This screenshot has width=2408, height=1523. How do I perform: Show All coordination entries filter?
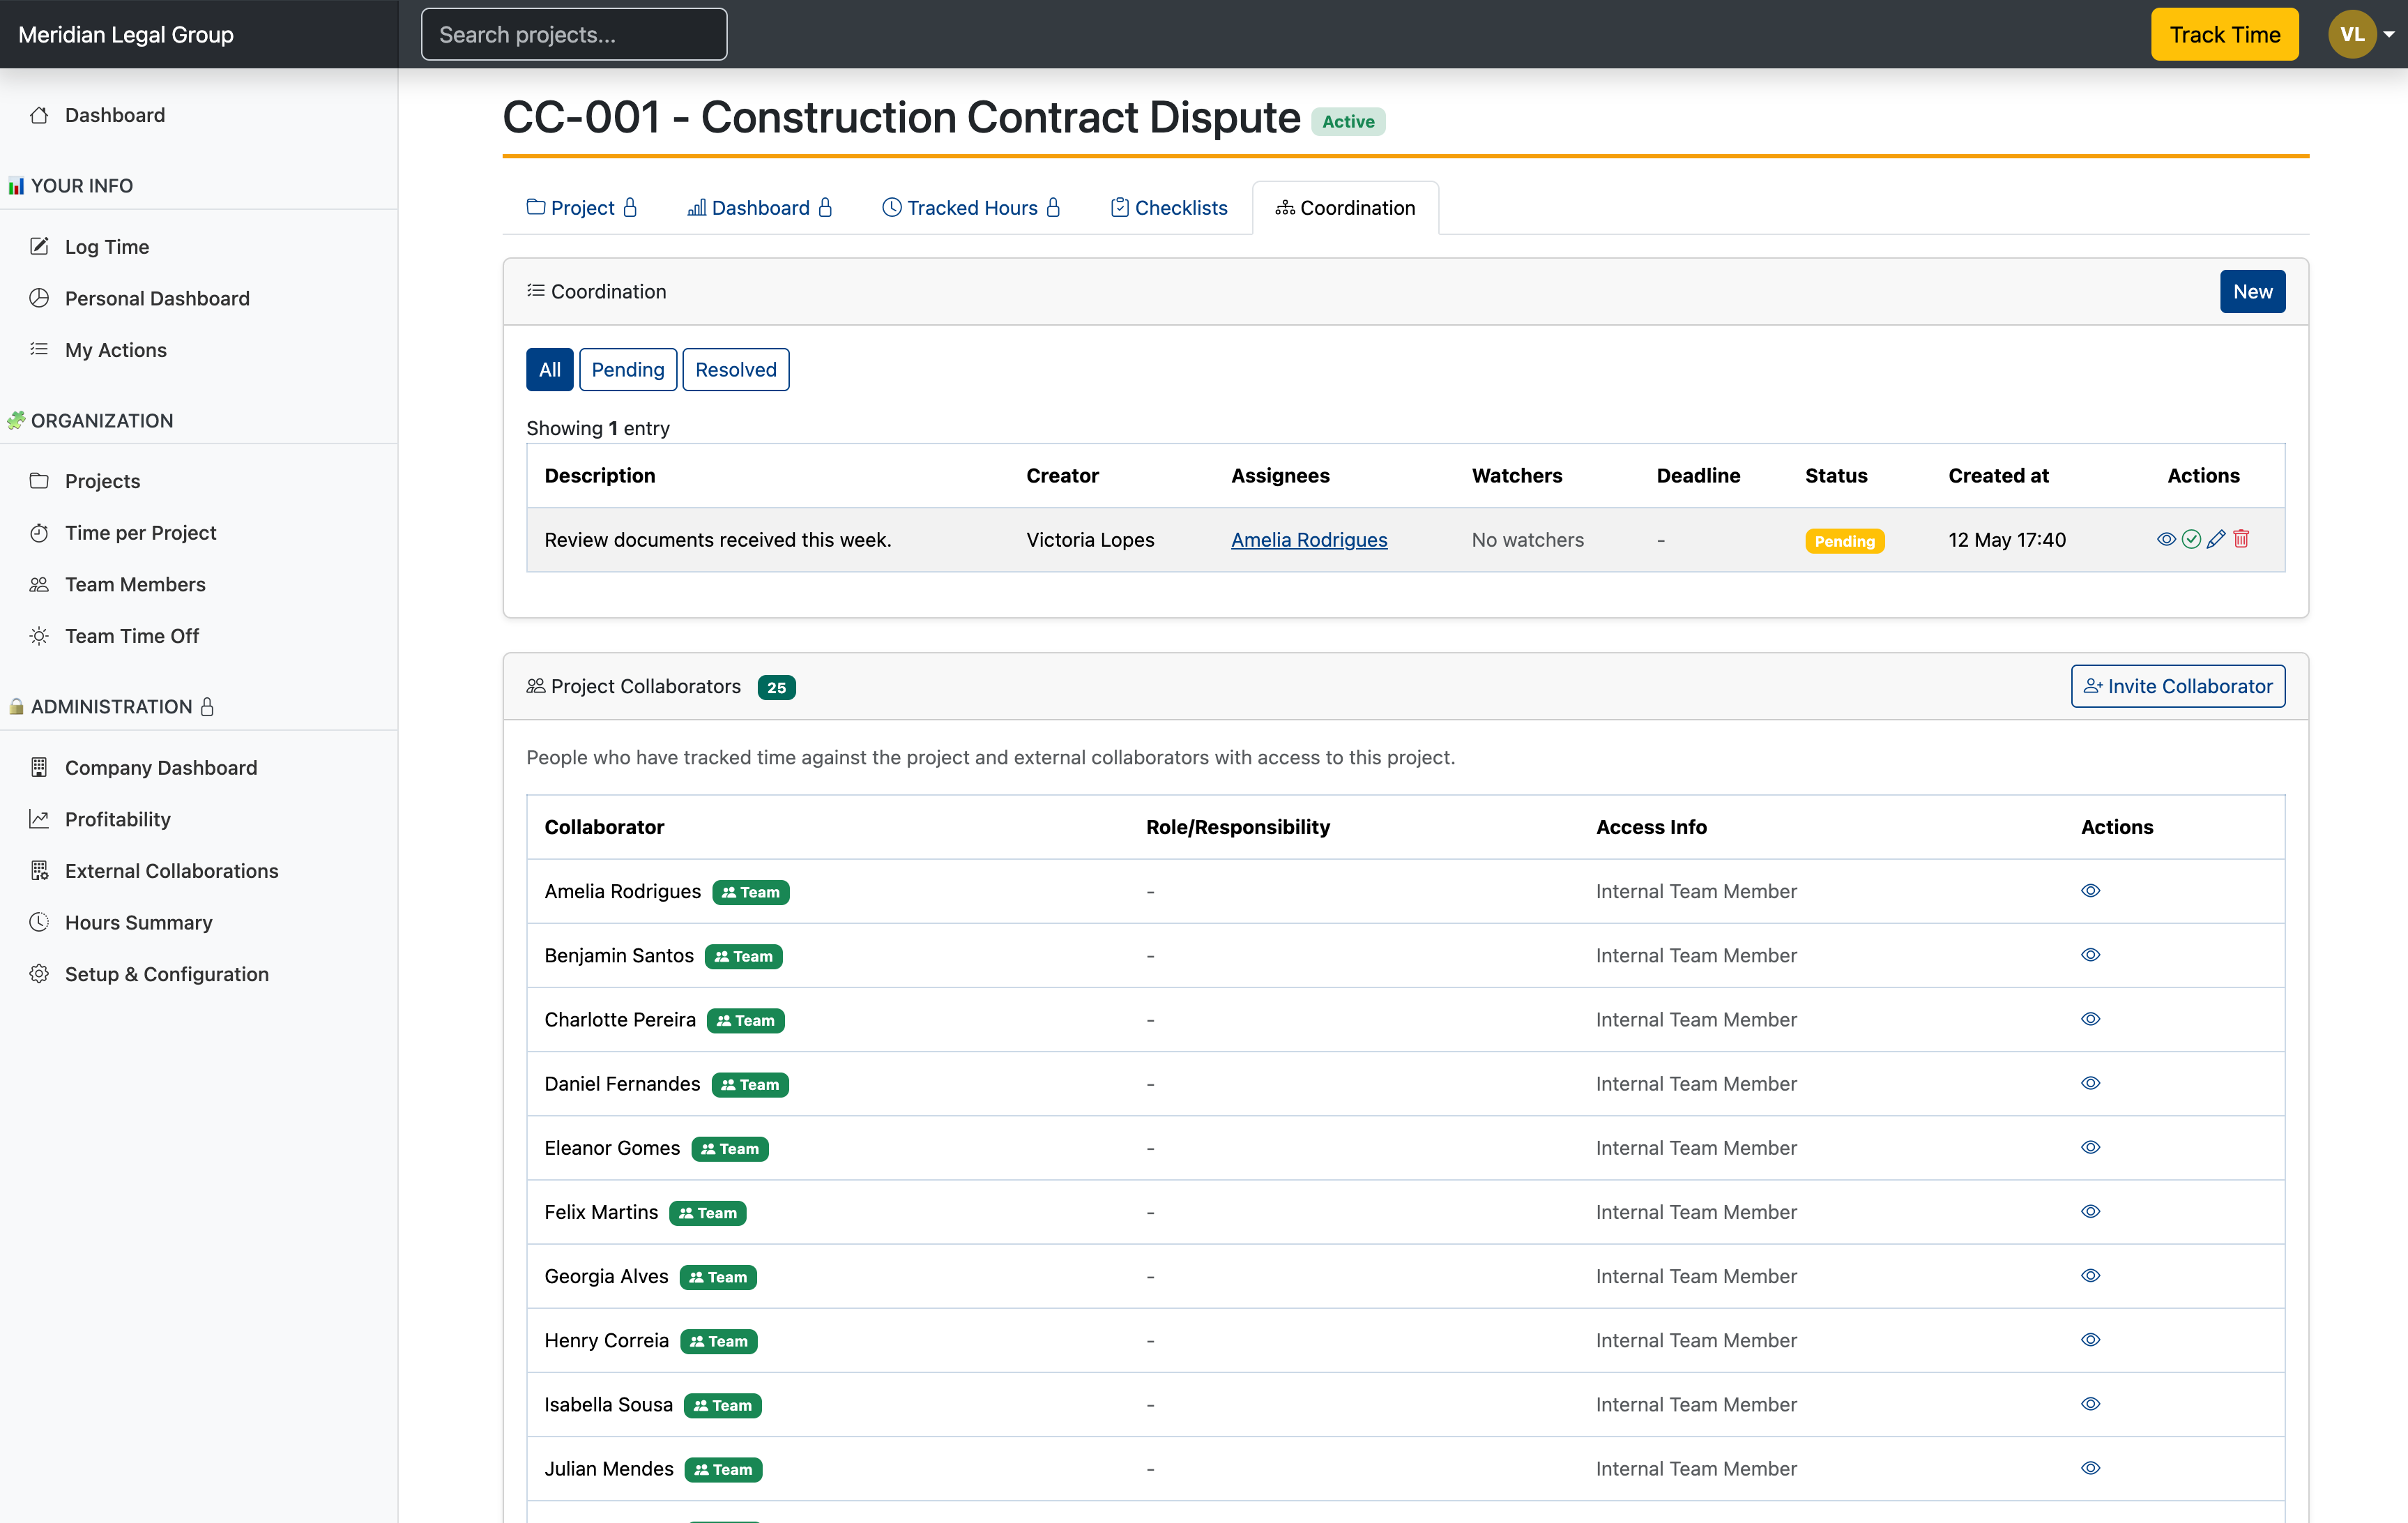click(549, 369)
